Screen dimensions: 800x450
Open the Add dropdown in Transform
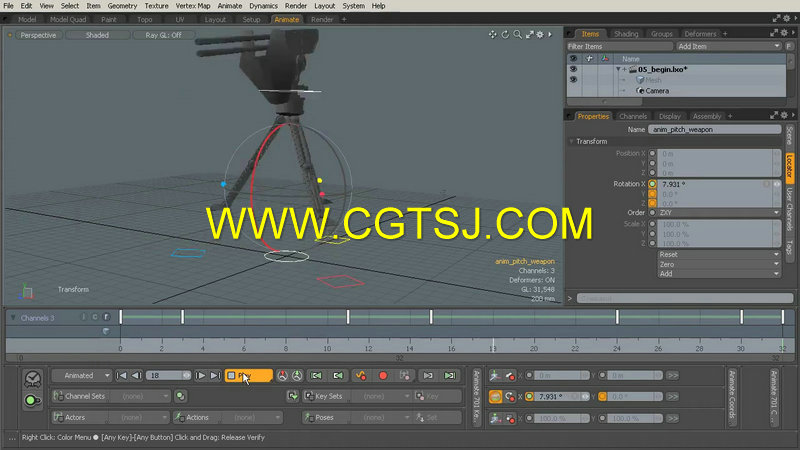pyautogui.click(x=719, y=274)
